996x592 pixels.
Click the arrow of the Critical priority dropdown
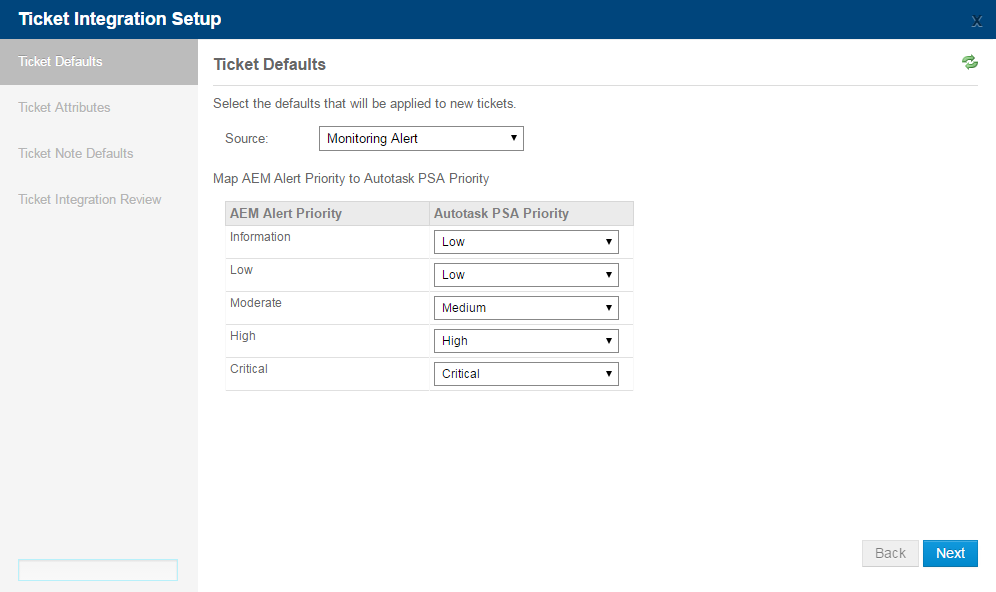pos(609,373)
